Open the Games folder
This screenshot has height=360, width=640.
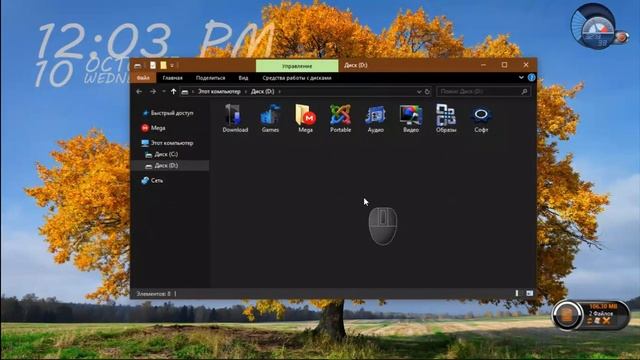point(270,118)
